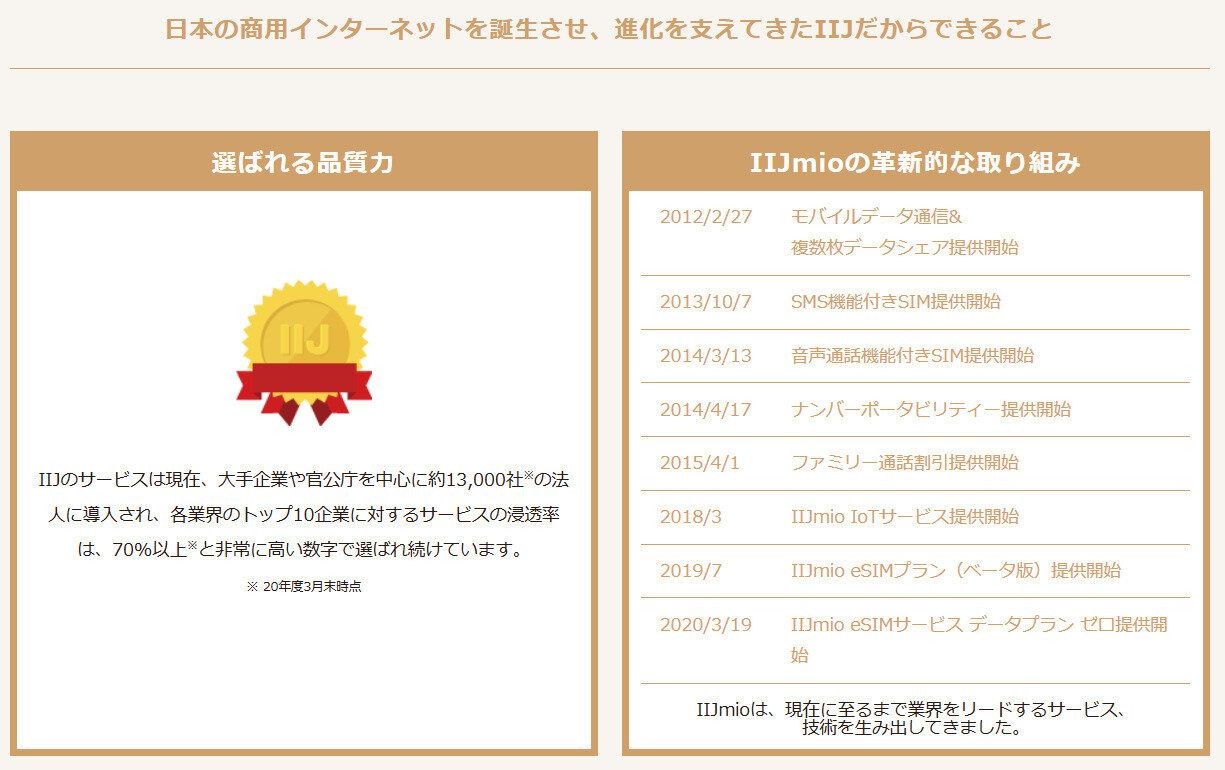Click the ナンバーポータビリティー提供開始 entry
Screen dimensions: 1225x770
pos(930,409)
